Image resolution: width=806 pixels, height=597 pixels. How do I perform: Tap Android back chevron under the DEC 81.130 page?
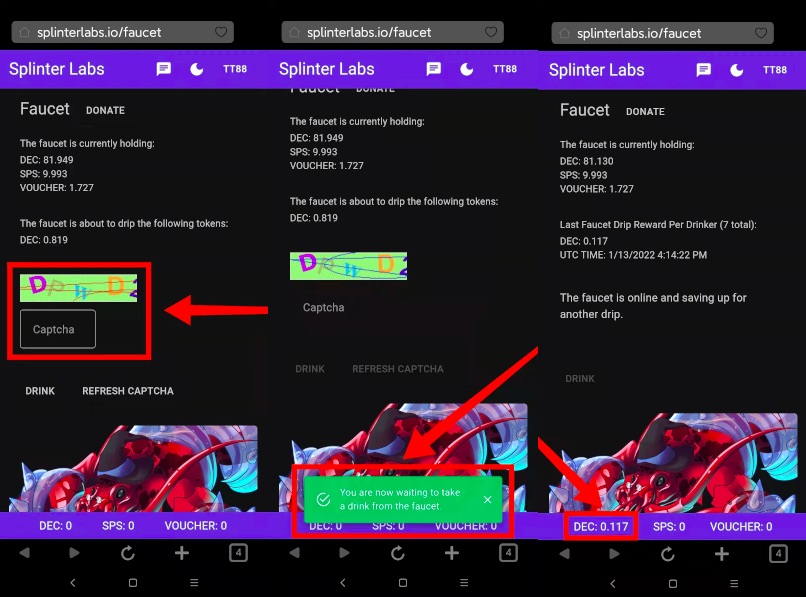613,584
